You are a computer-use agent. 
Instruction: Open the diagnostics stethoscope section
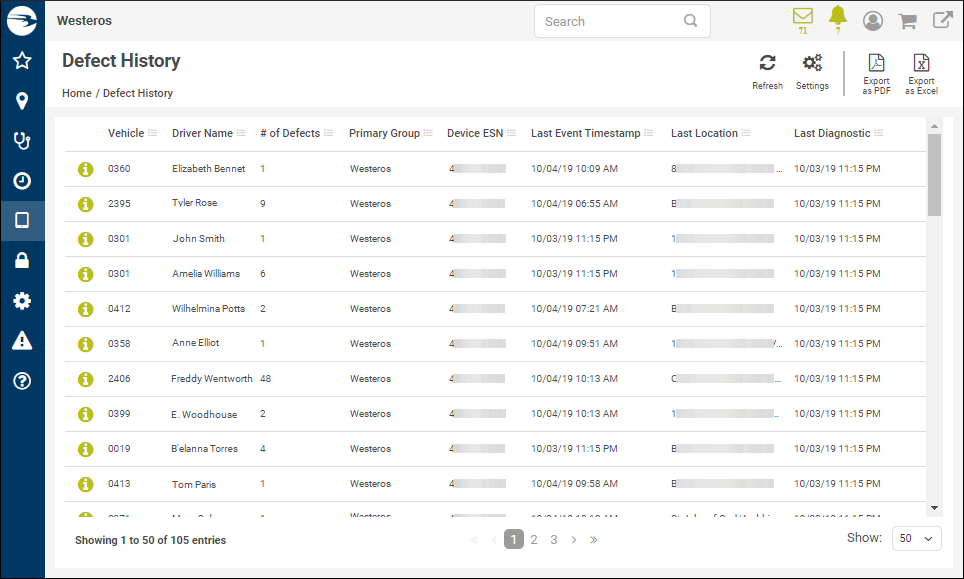pos(22,141)
